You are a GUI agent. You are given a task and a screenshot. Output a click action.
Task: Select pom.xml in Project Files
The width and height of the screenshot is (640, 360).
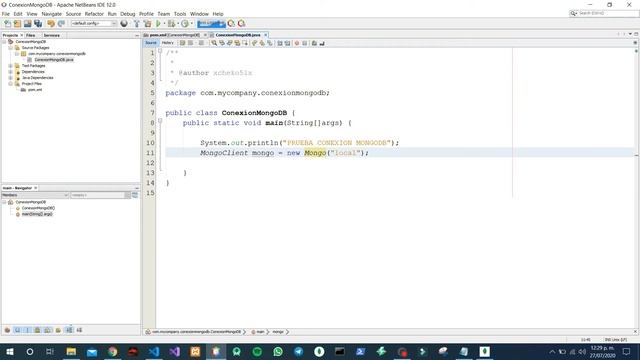(x=35, y=90)
